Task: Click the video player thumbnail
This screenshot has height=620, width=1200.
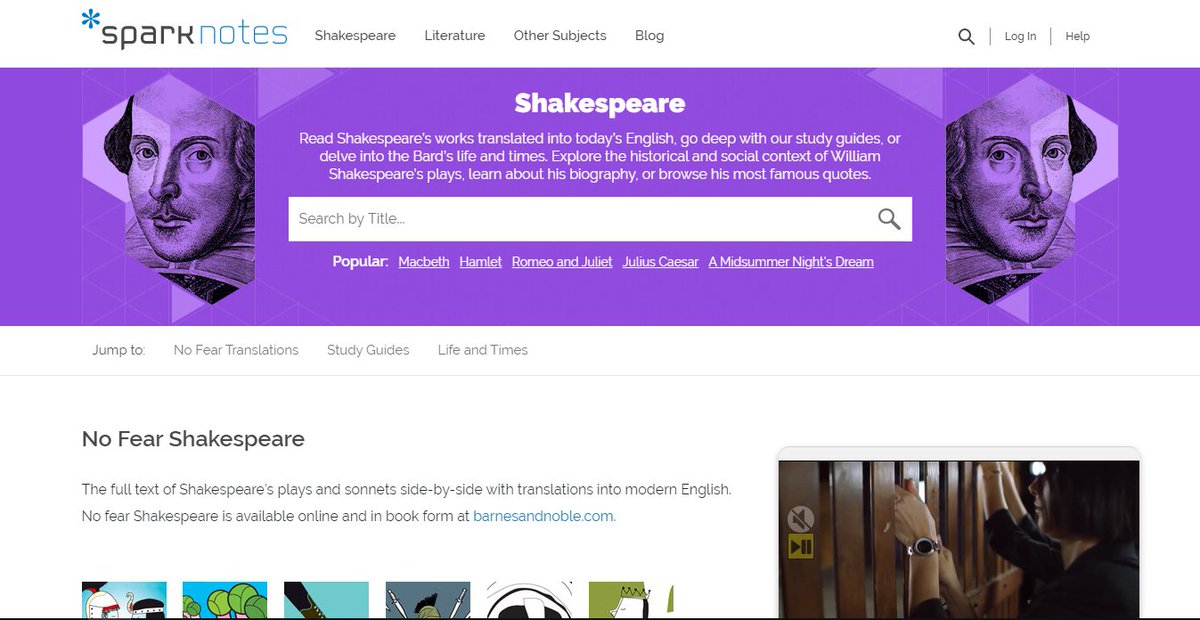Action: point(959,539)
